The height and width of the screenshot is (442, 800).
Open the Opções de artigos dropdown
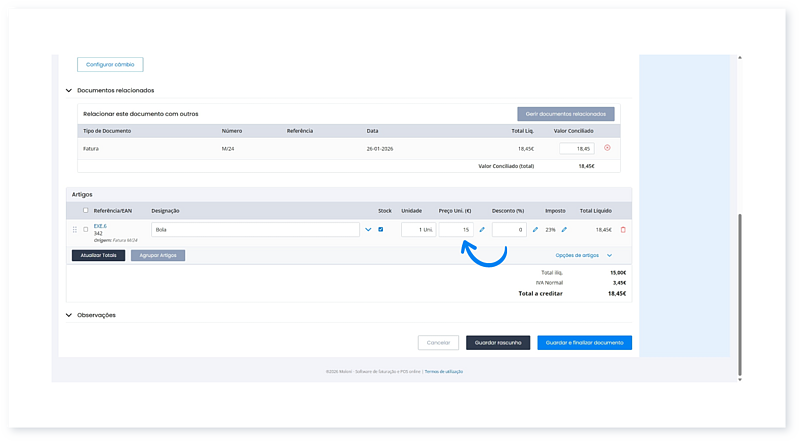(x=583, y=255)
